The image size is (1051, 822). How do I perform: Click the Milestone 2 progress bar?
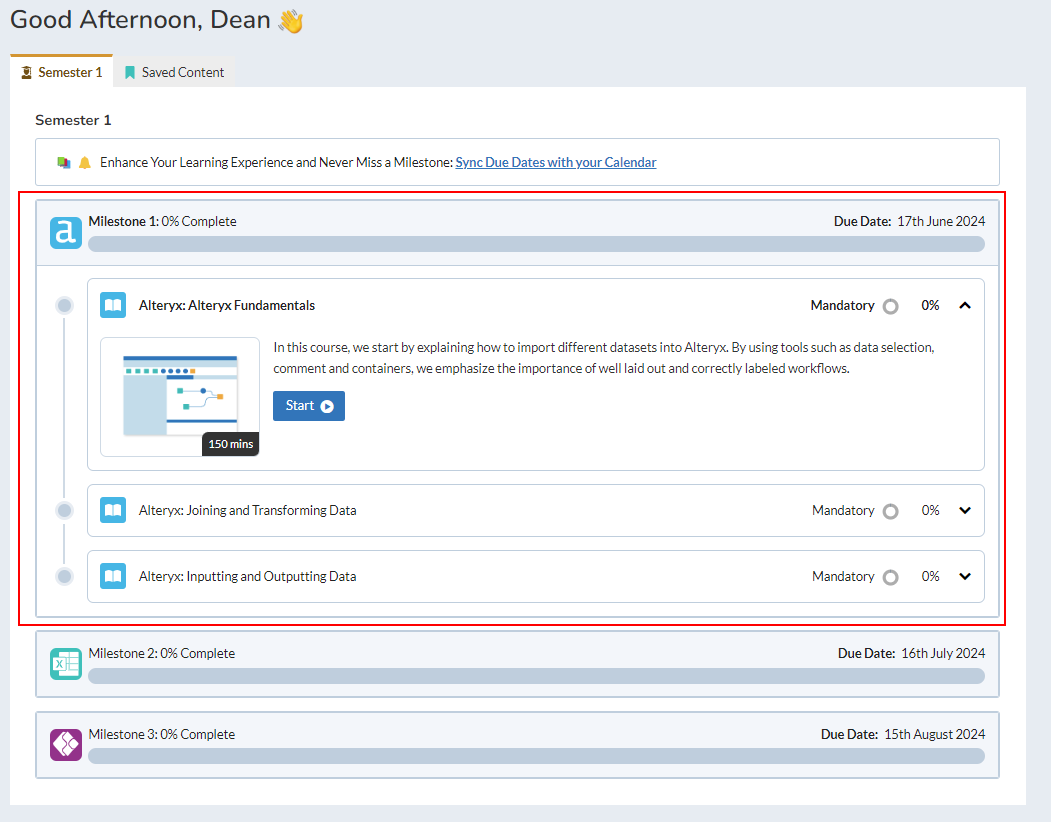tap(536, 676)
